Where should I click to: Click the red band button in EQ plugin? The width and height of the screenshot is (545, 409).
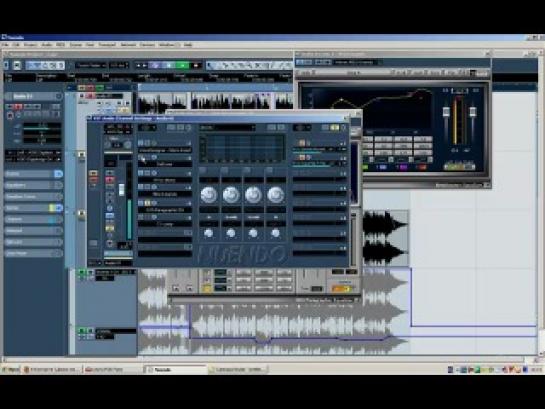(x=421, y=167)
